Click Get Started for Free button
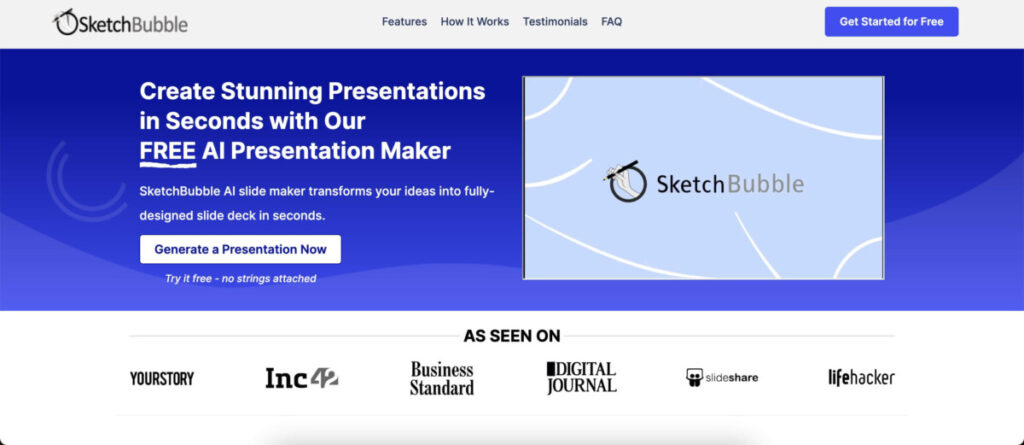The image size is (1024, 445). [891, 22]
